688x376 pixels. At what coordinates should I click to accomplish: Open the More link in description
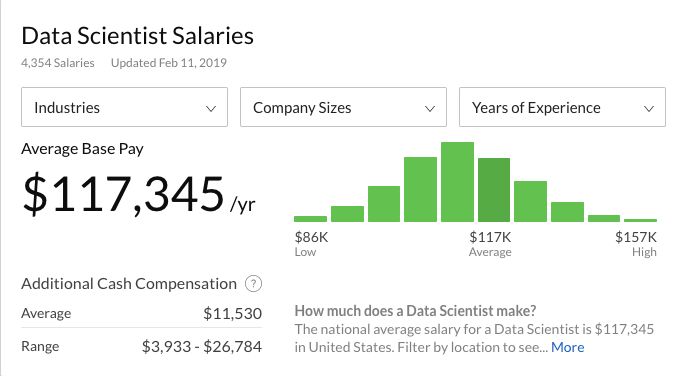567,347
